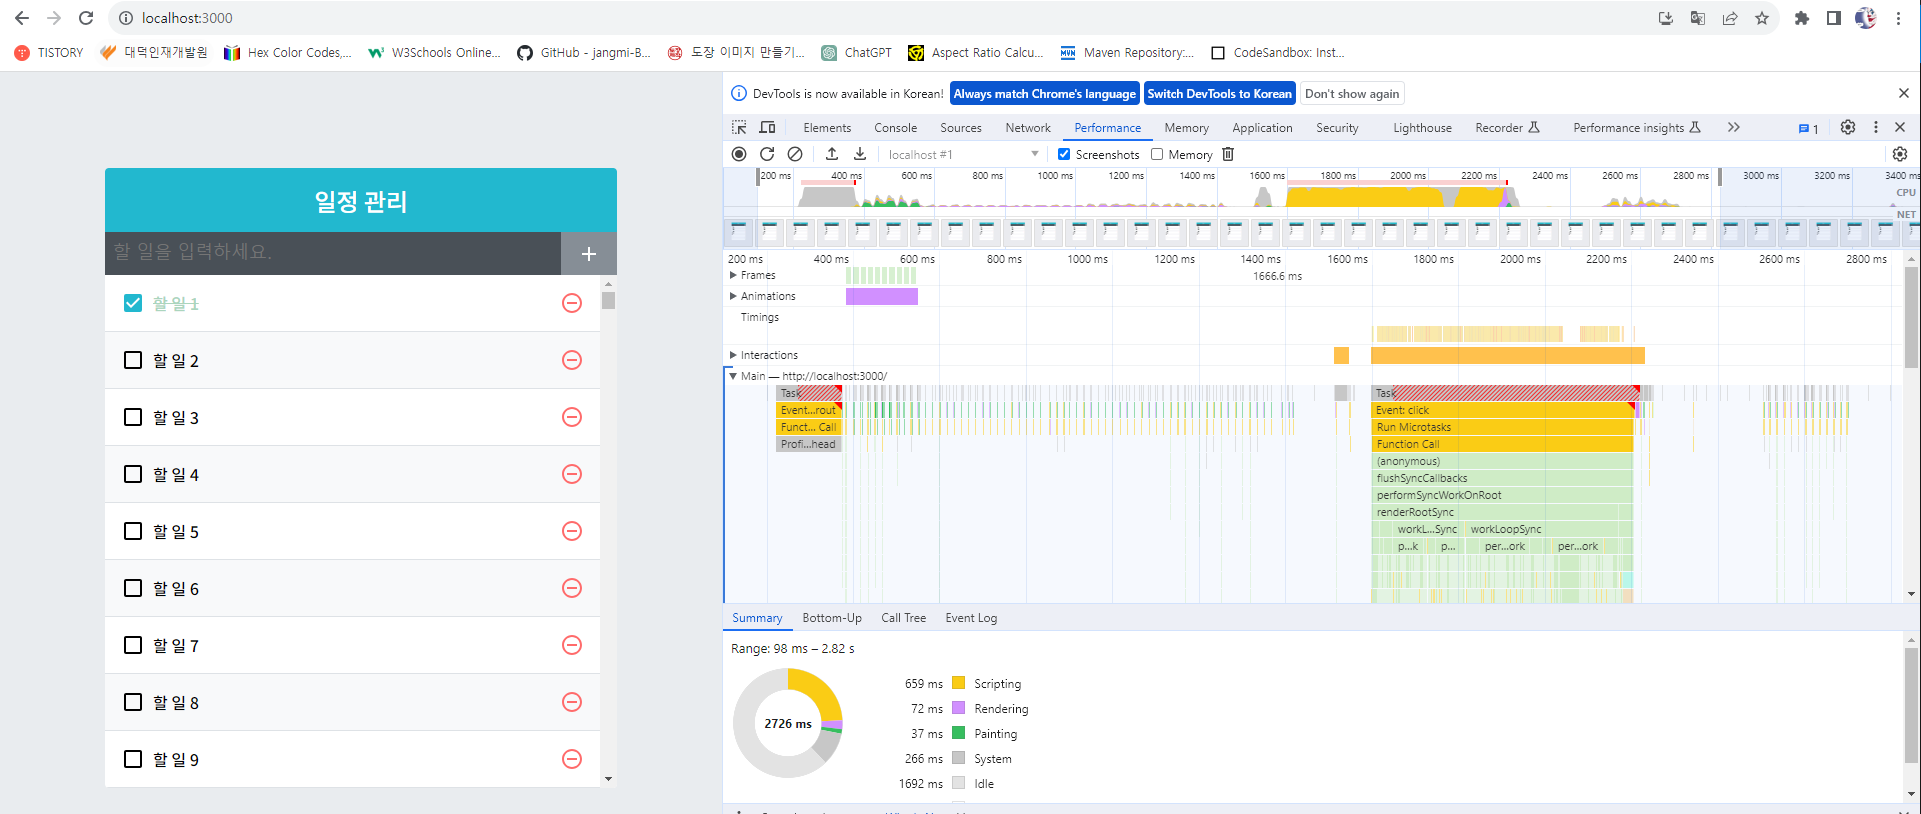The height and width of the screenshot is (814, 1921).
Task: Check the 할 일 3 checkbox
Action: pyautogui.click(x=133, y=417)
